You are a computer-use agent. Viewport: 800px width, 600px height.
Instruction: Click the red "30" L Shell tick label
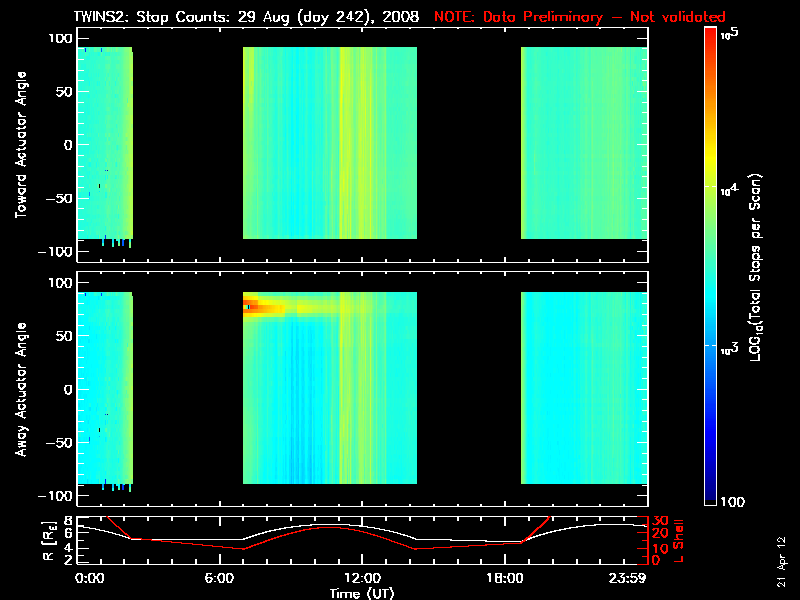click(660, 521)
